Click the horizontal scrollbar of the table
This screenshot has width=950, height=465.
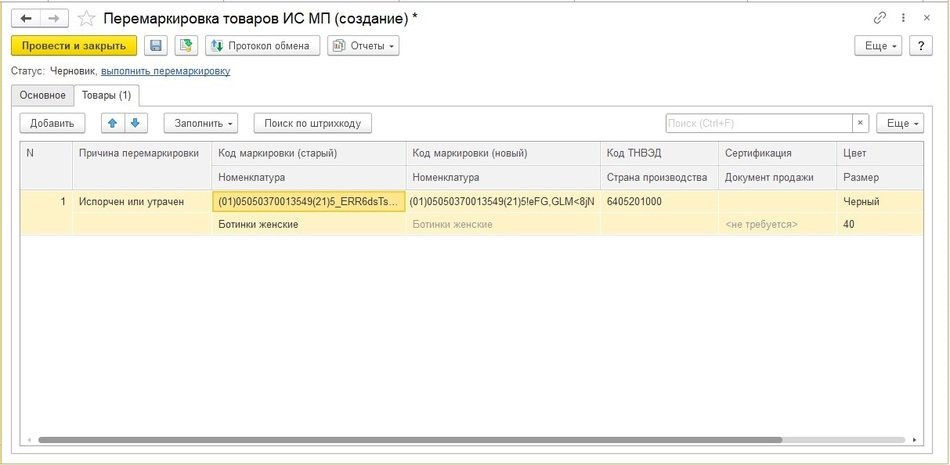[400, 439]
